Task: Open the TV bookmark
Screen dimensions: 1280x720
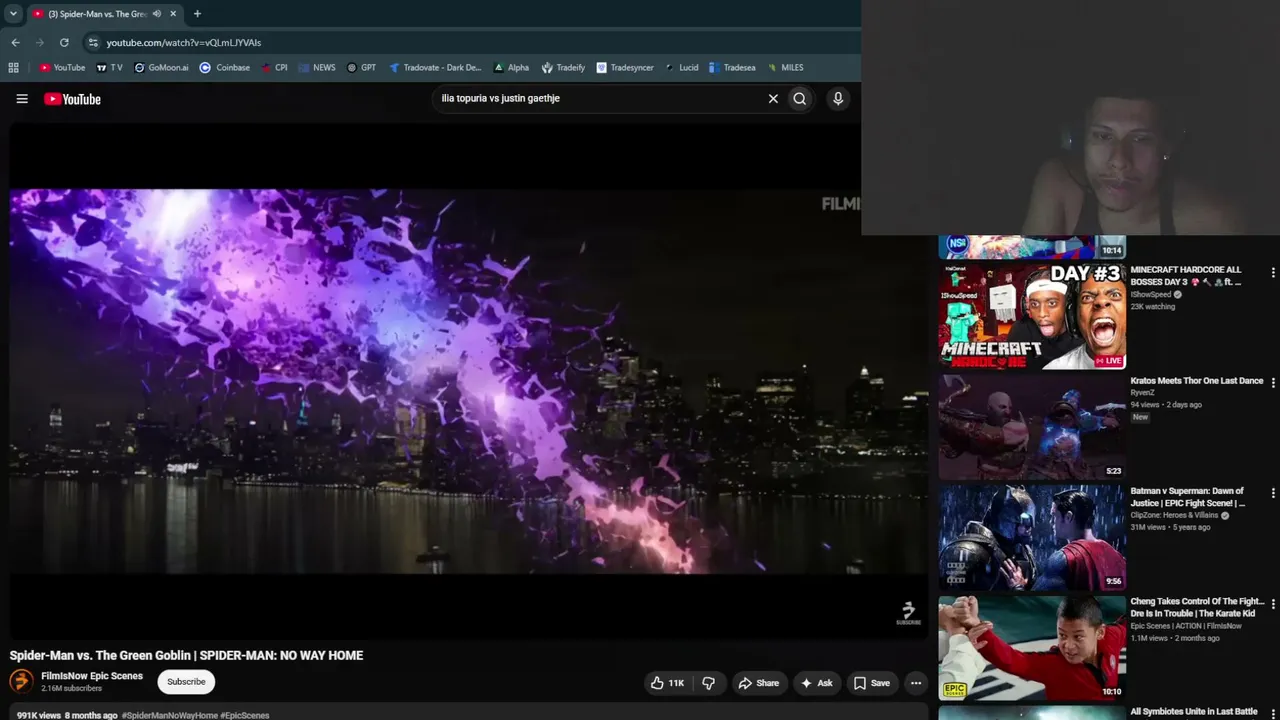Action: (x=110, y=68)
